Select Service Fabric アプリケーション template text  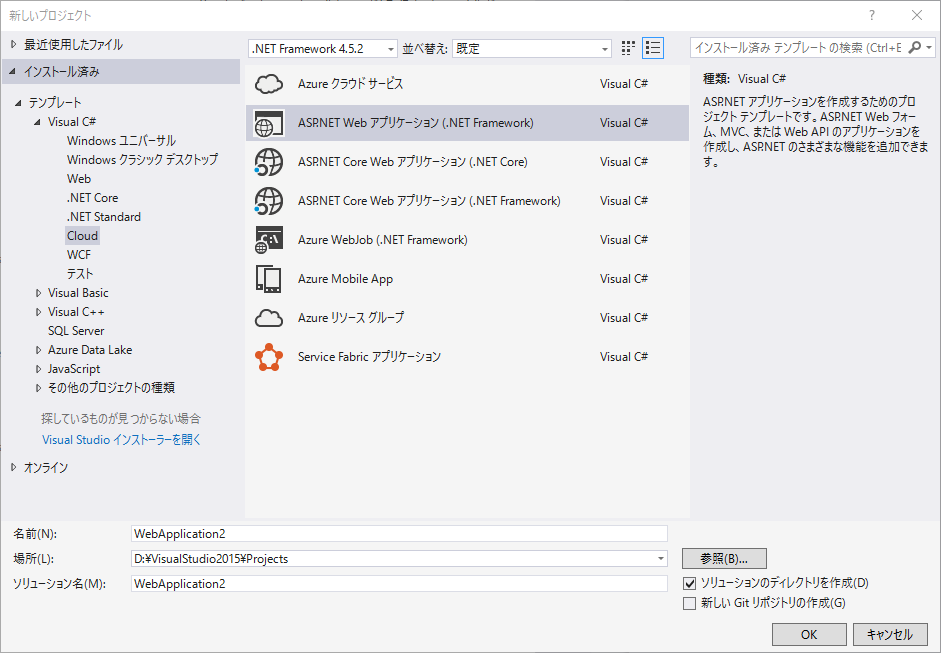pyautogui.click(x=369, y=357)
